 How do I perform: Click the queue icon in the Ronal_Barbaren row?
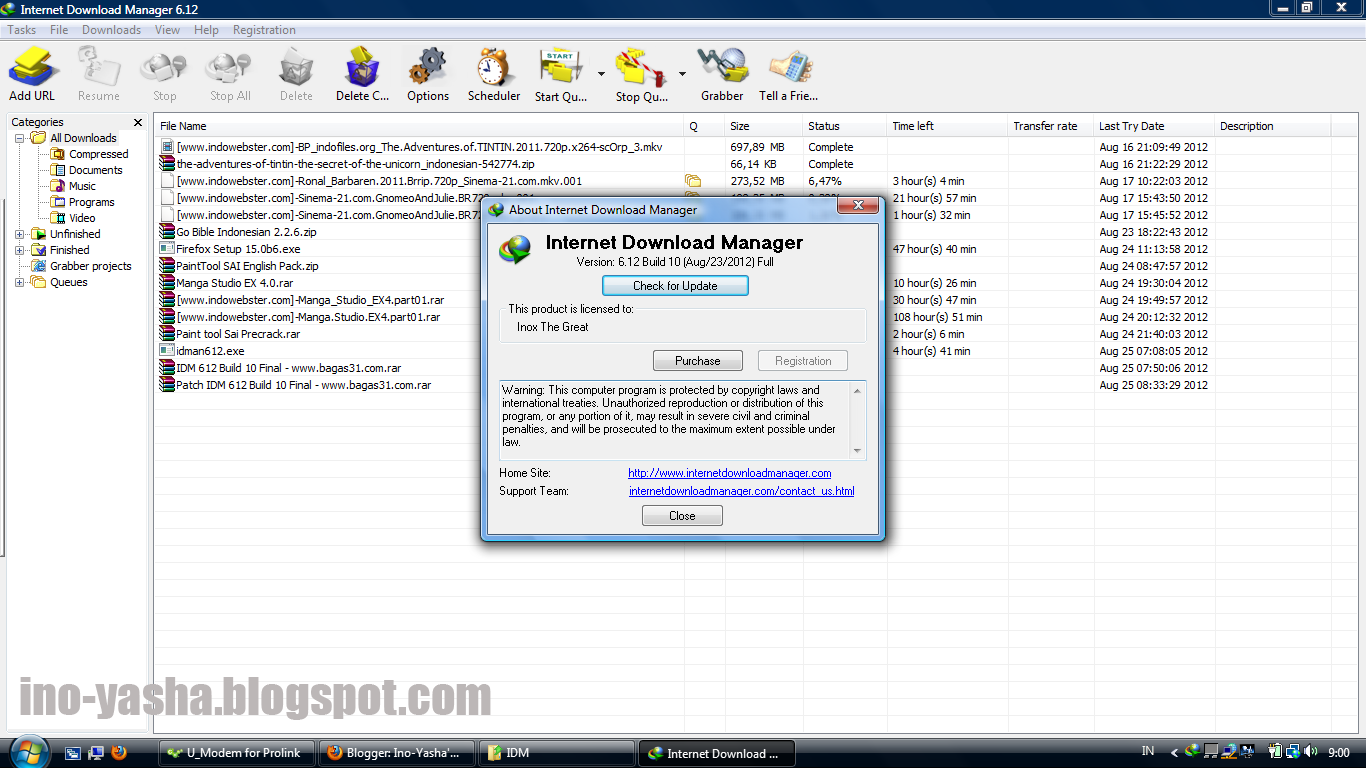point(693,181)
